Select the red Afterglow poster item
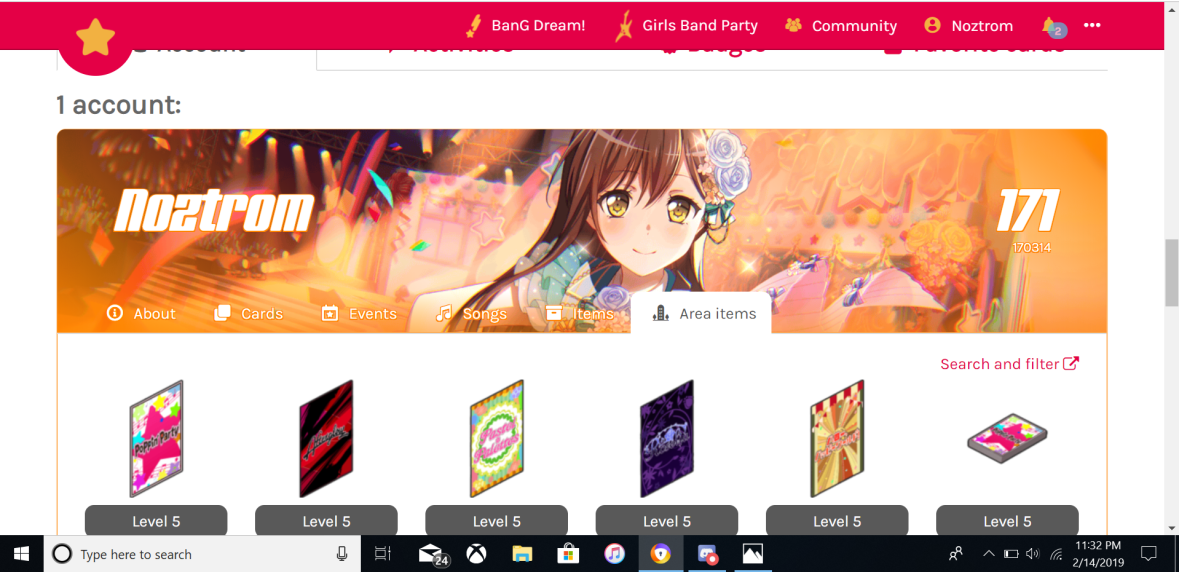Image resolution: width=1179 pixels, height=572 pixels. pos(326,438)
